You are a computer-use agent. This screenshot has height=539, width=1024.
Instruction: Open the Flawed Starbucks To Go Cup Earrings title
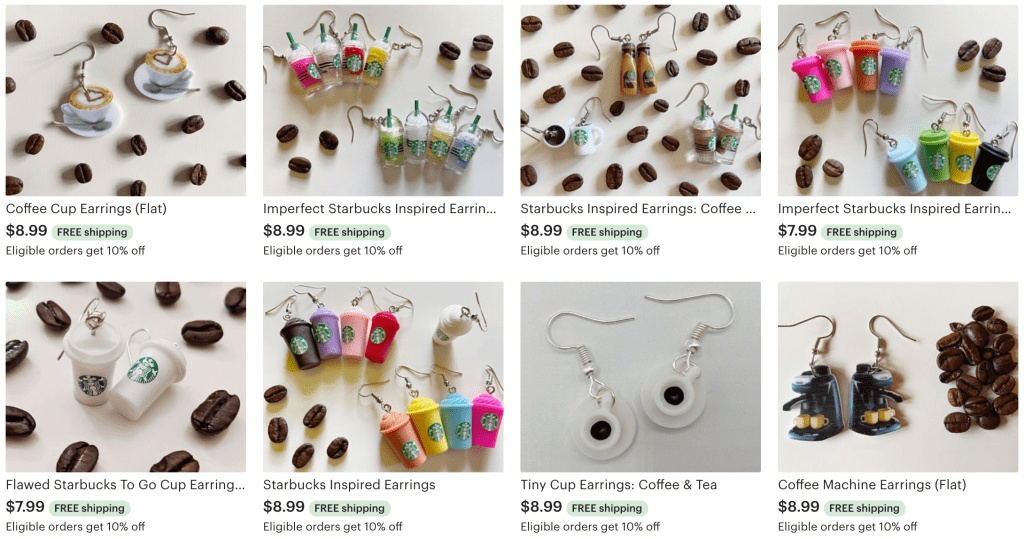click(125, 485)
